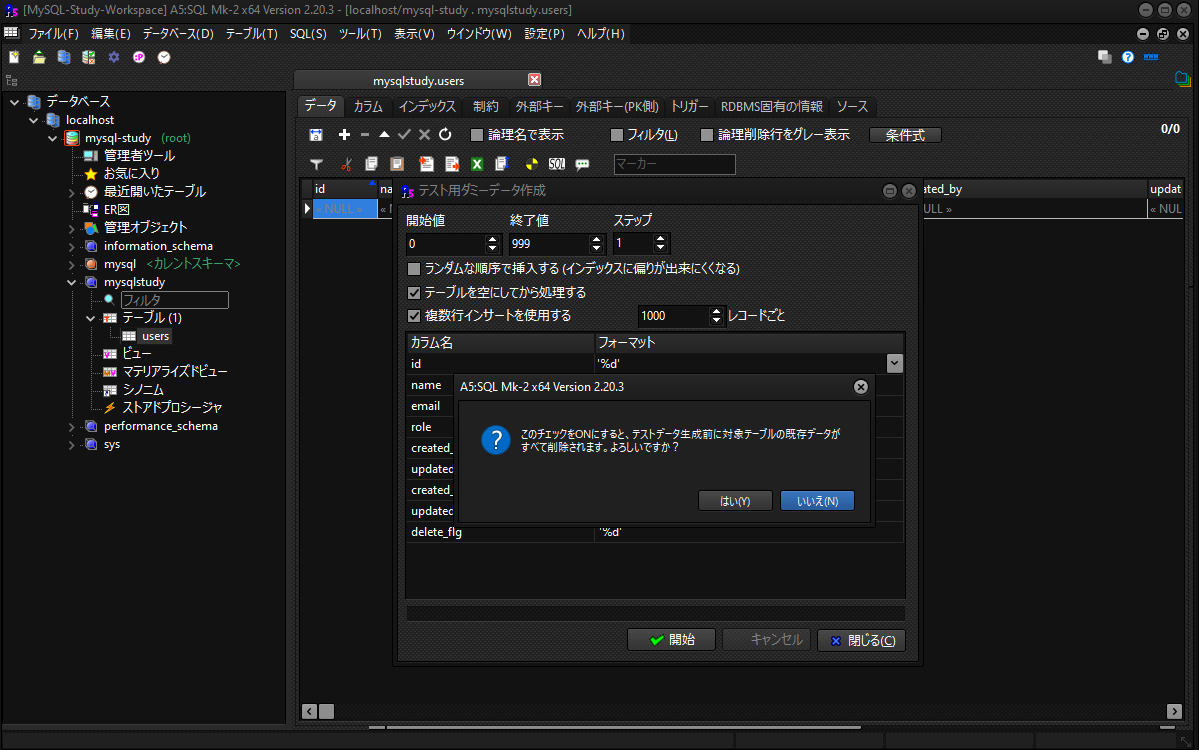This screenshot has width=1199, height=750.
Task: Click the speech bubble comment icon
Action: [583, 164]
